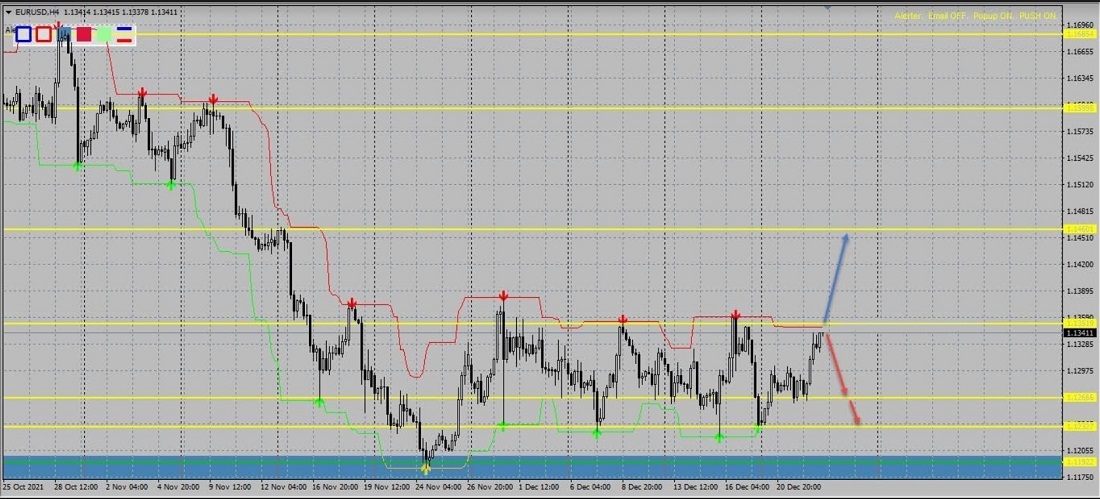1100x499 pixels.
Task: Click the 1.12666 yellow level price label
Action: [1079, 398]
